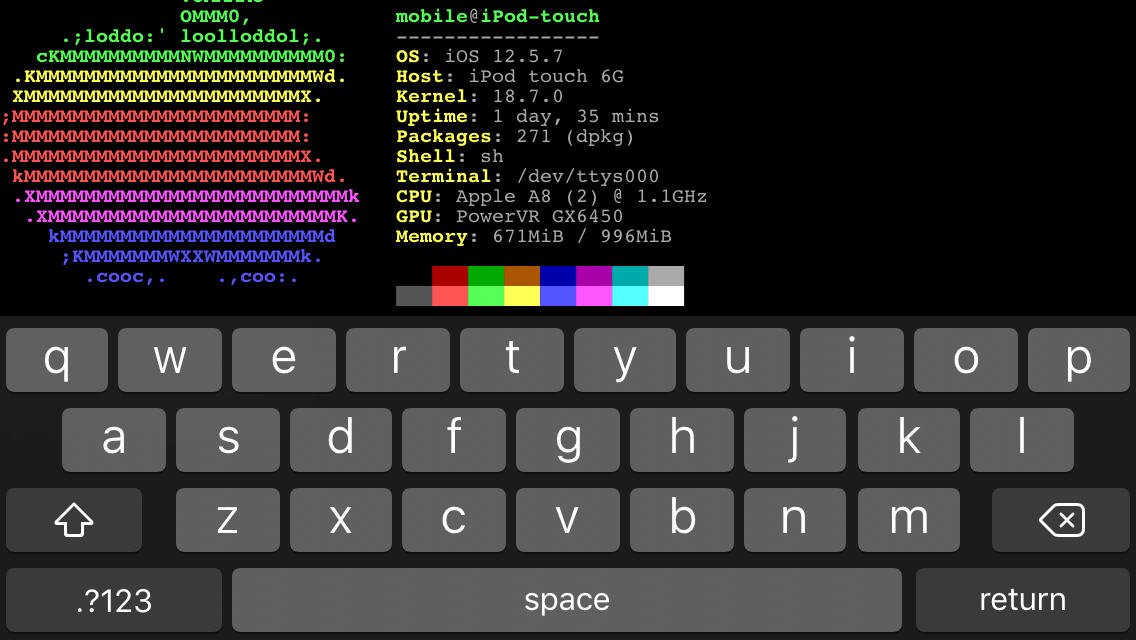Tap the letter a key
Viewport: 1136px width, 640px height.
pos(114,439)
